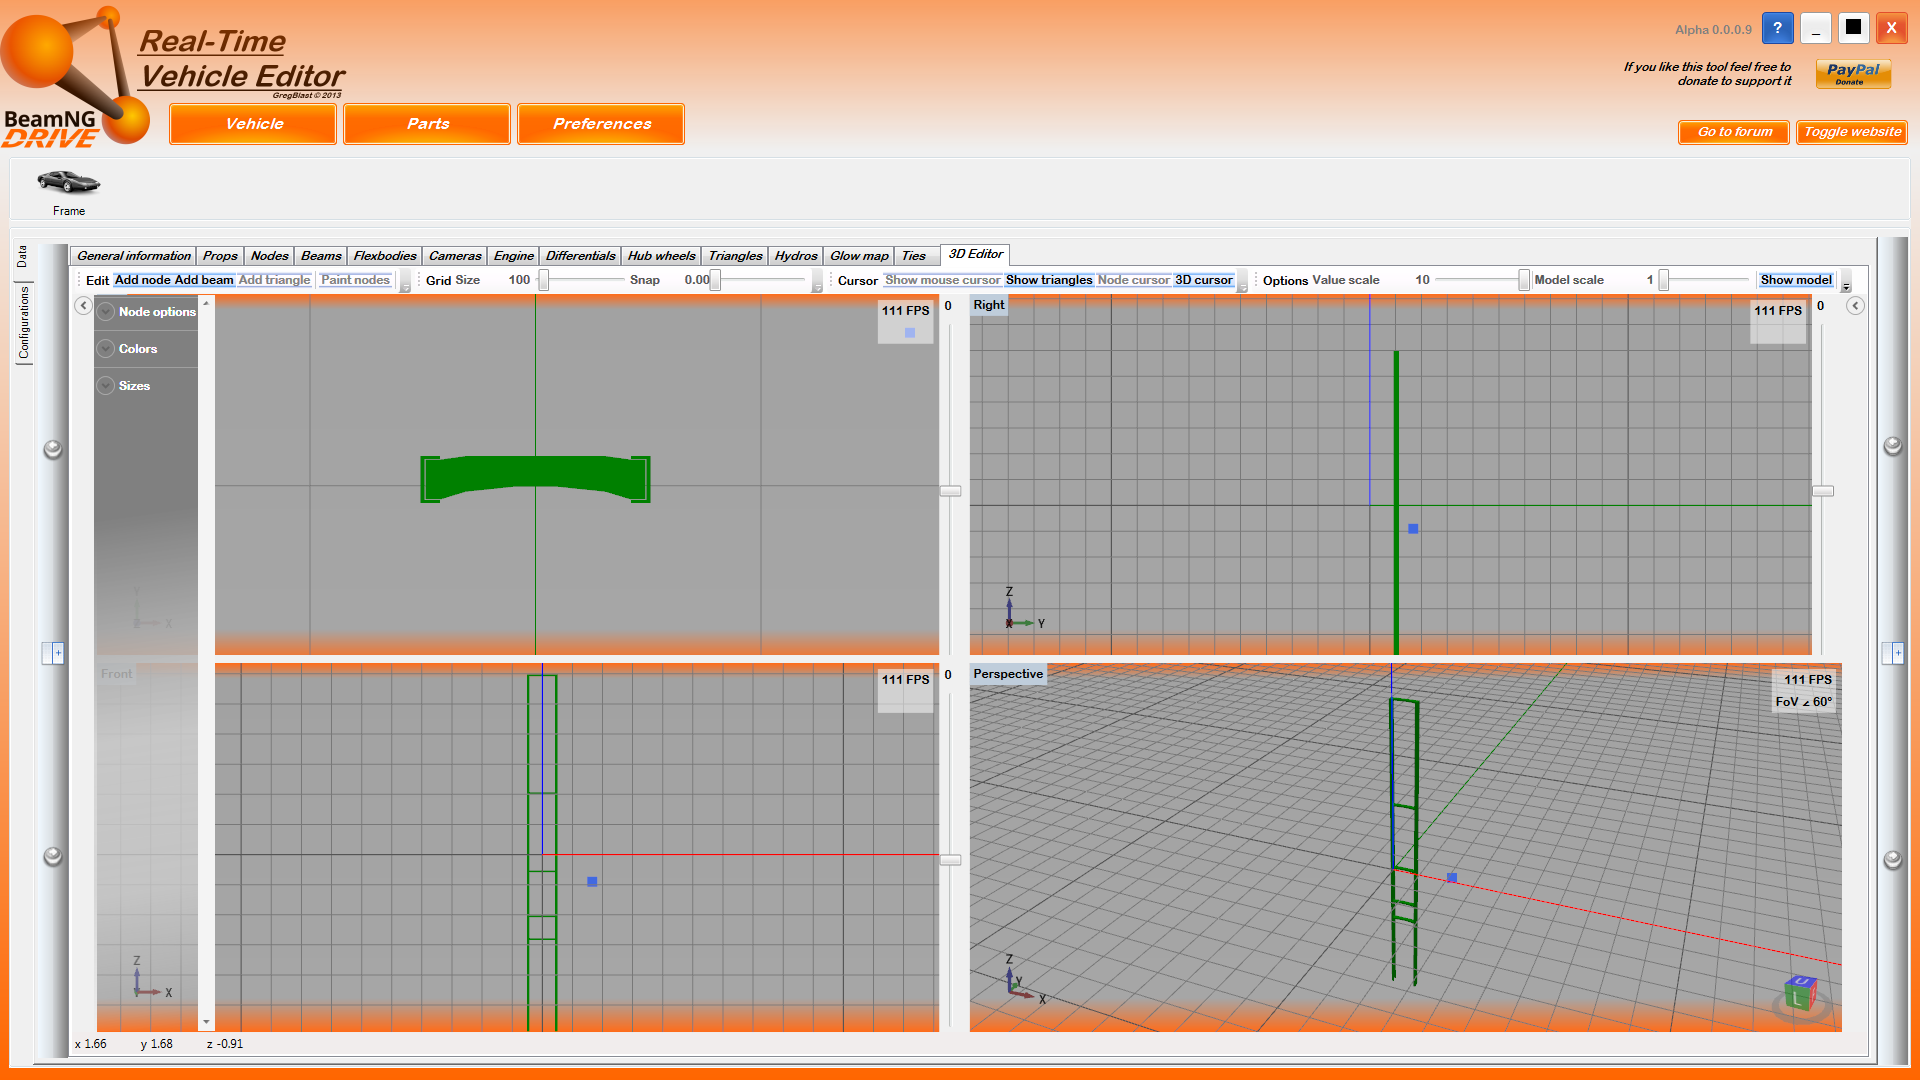Screen dimensions: 1920x1080
Task: Click the orientation cube in Perspective view
Action: 1800,994
